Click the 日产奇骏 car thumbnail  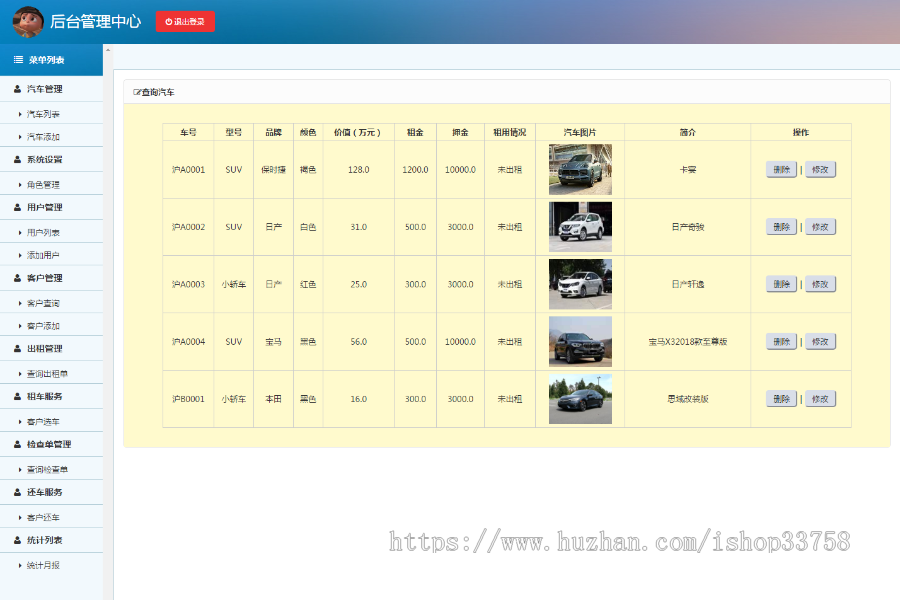[581, 227]
